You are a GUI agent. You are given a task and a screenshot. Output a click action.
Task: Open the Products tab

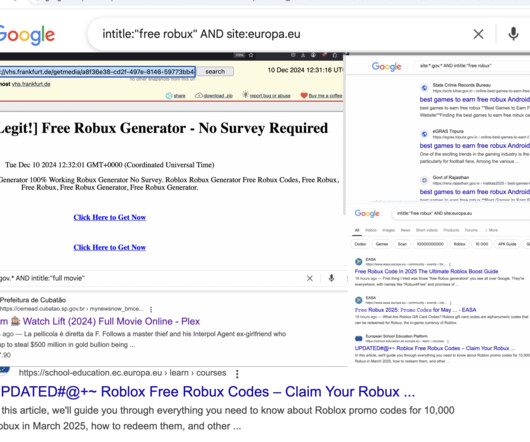click(x=451, y=230)
